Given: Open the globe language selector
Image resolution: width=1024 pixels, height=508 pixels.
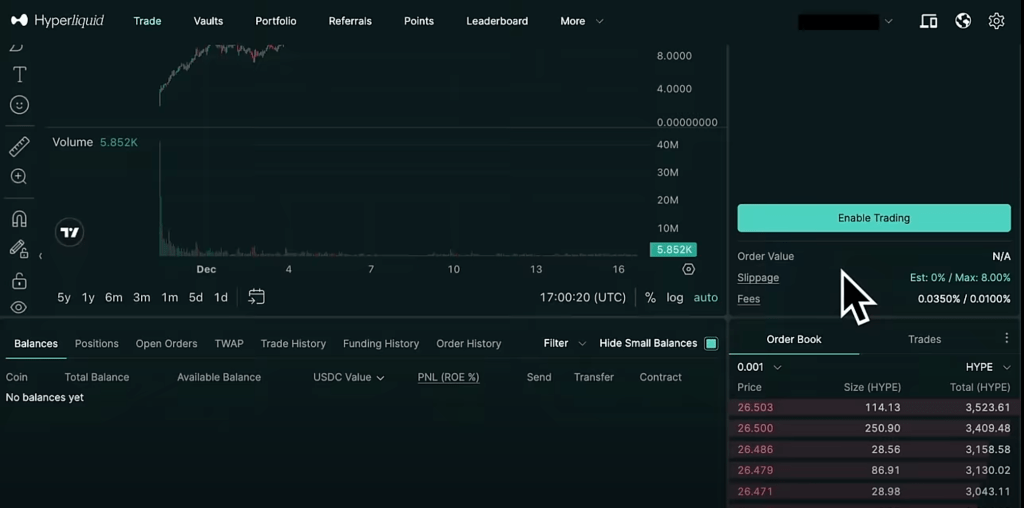Looking at the screenshot, I should pyautogui.click(x=963, y=21).
